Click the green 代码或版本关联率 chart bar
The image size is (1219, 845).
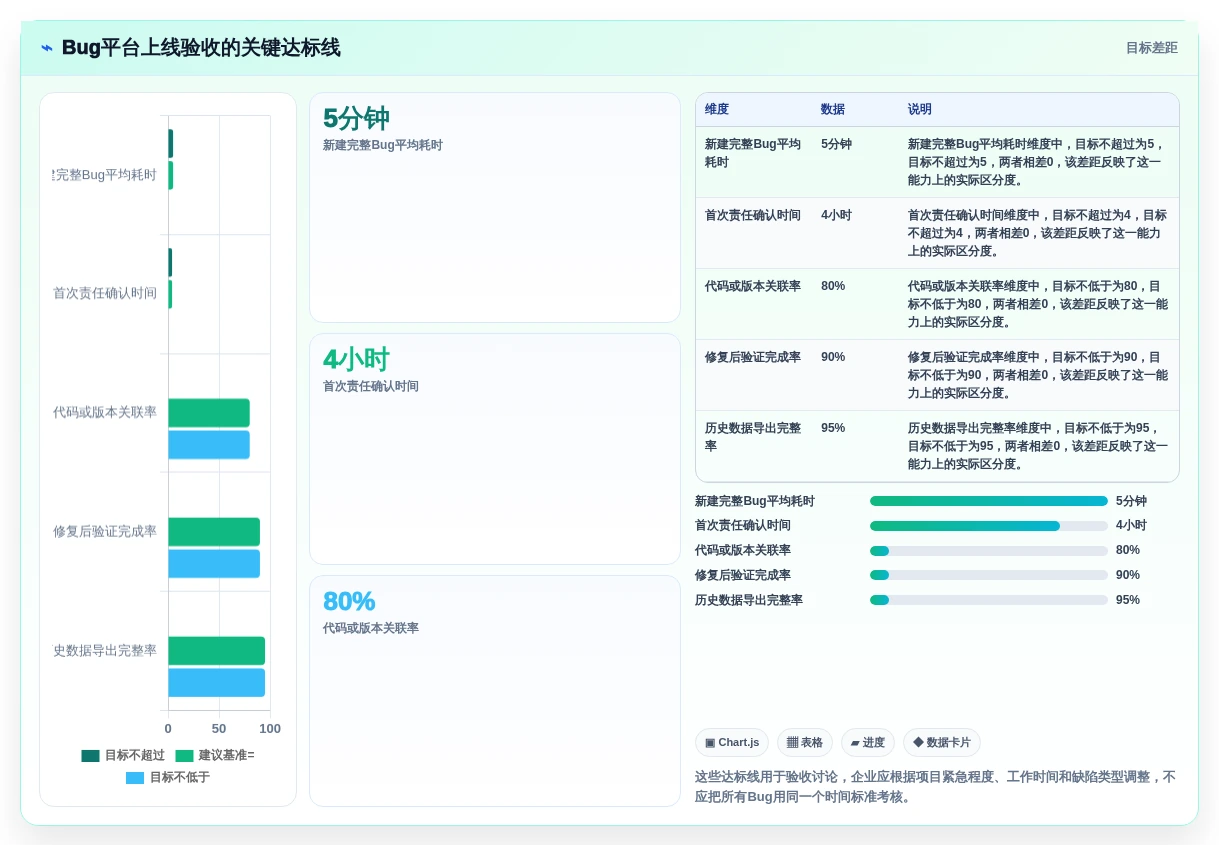(209, 413)
